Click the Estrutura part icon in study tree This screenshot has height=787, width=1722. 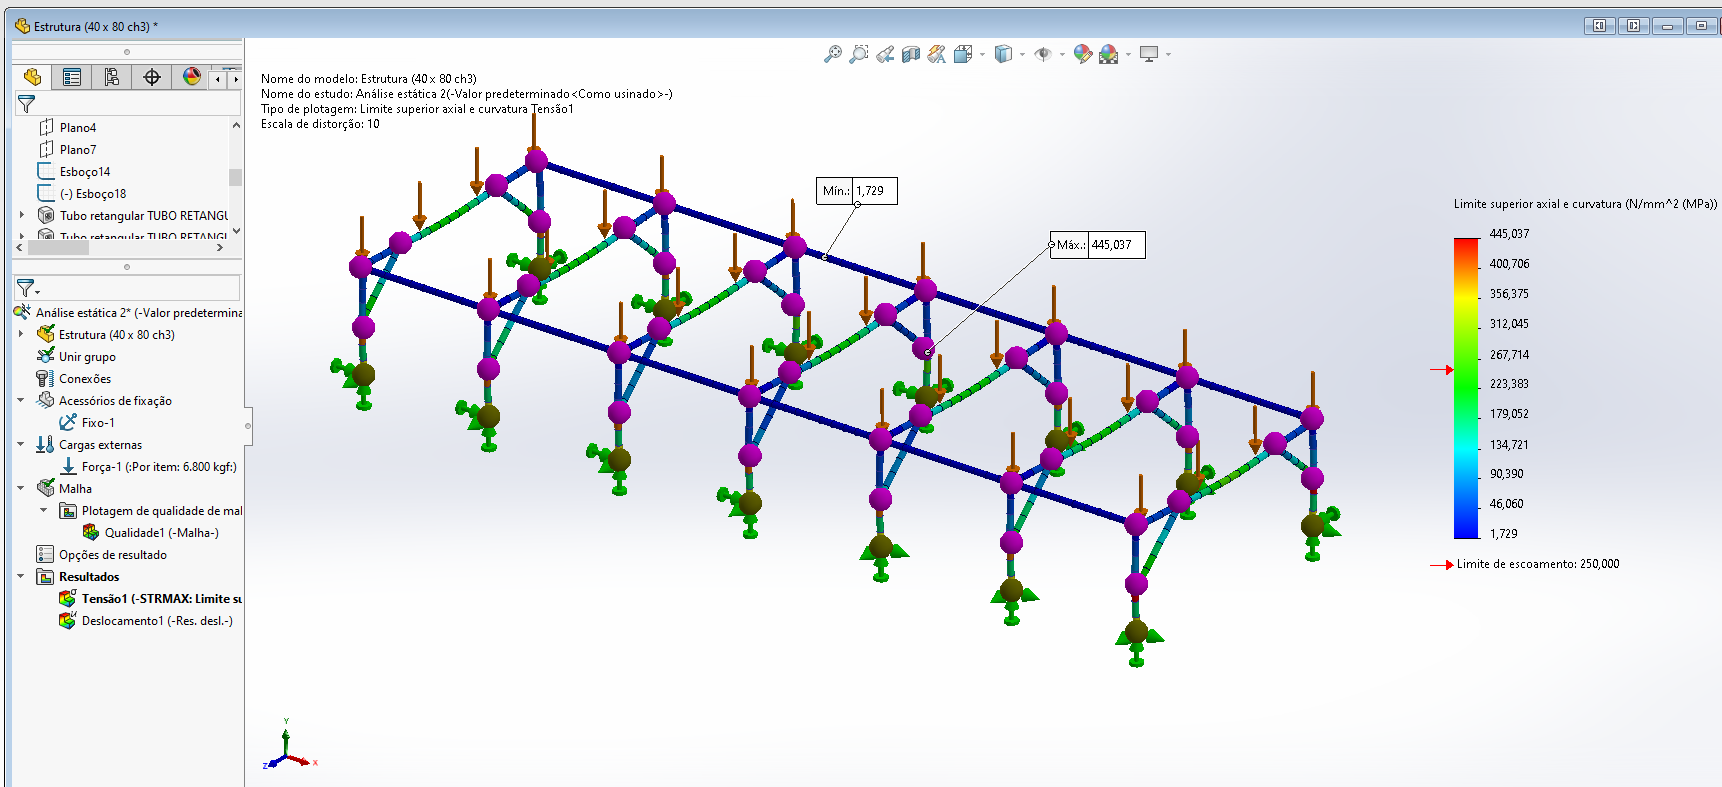coord(45,334)
